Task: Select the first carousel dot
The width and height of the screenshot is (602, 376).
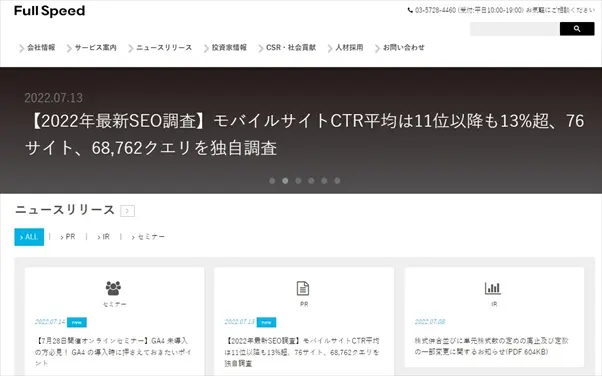Action: pos(272,181)
